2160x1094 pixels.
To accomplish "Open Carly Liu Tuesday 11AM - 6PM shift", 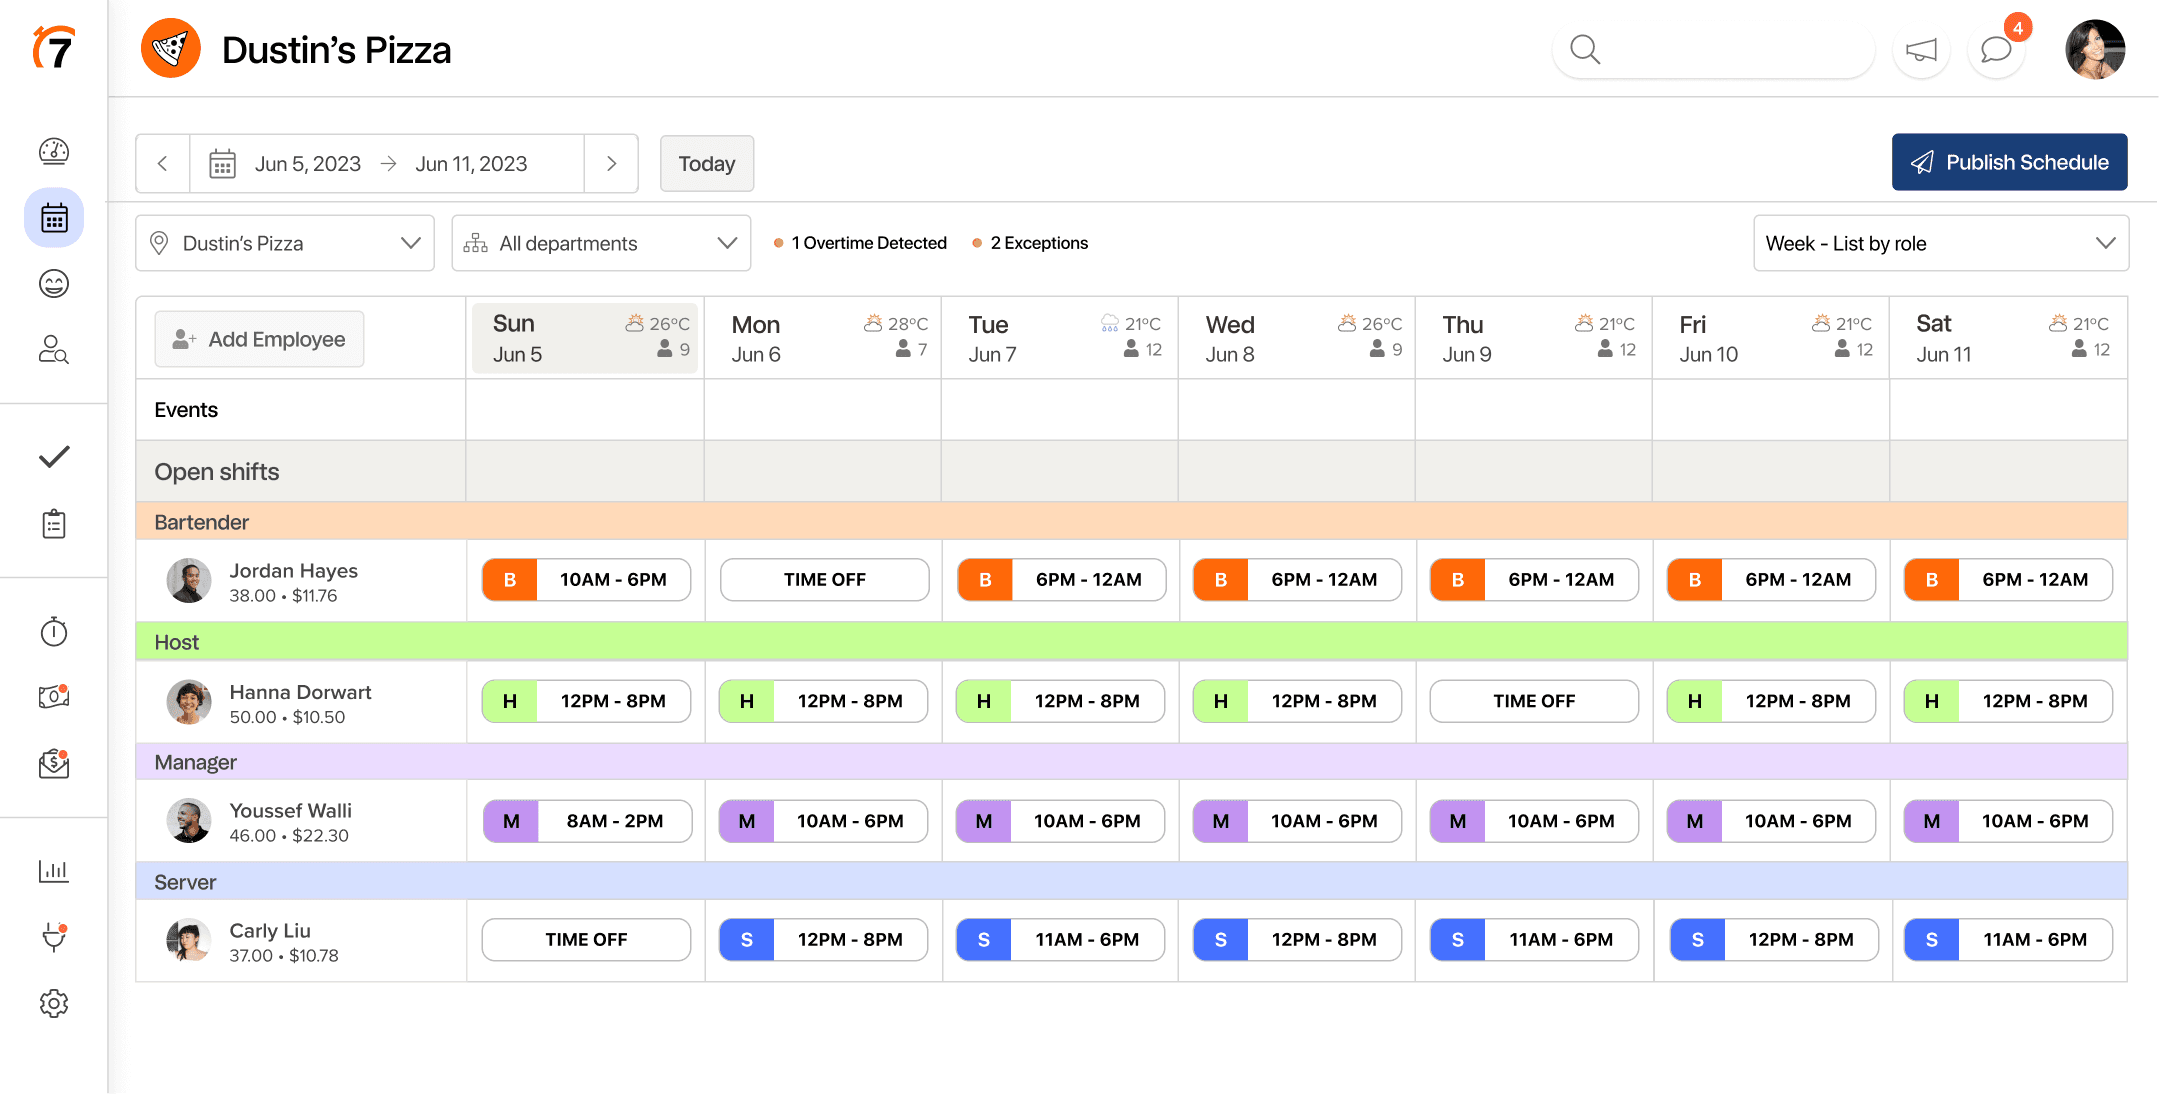I will click(x=1060, y=940).
